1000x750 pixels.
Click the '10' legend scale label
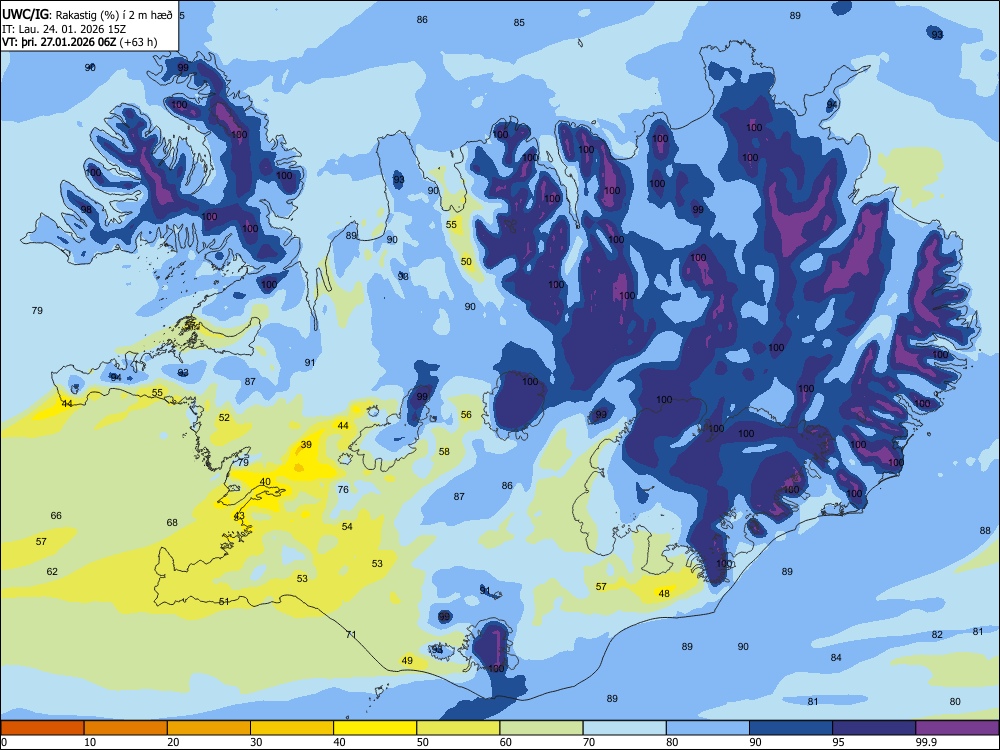(90, 742)
